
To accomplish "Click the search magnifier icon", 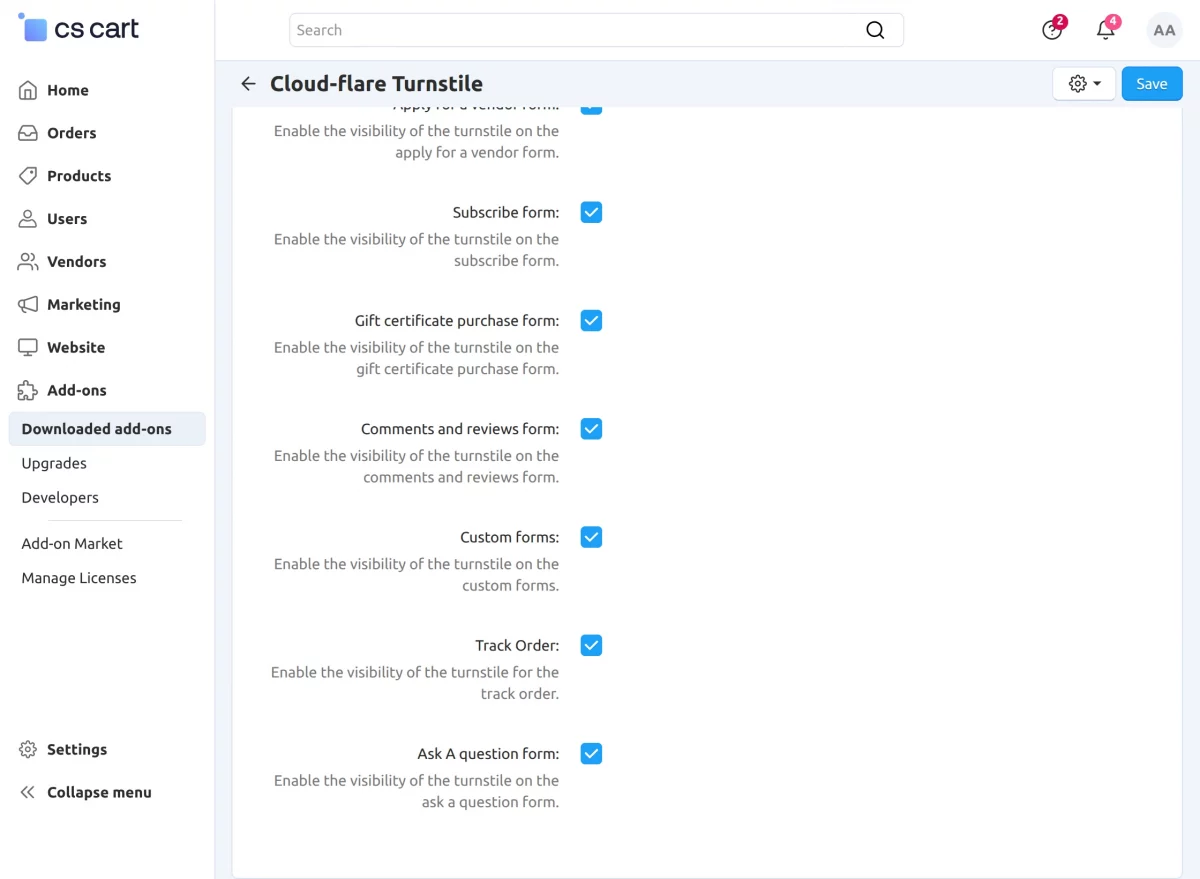I will coord(875,30).
